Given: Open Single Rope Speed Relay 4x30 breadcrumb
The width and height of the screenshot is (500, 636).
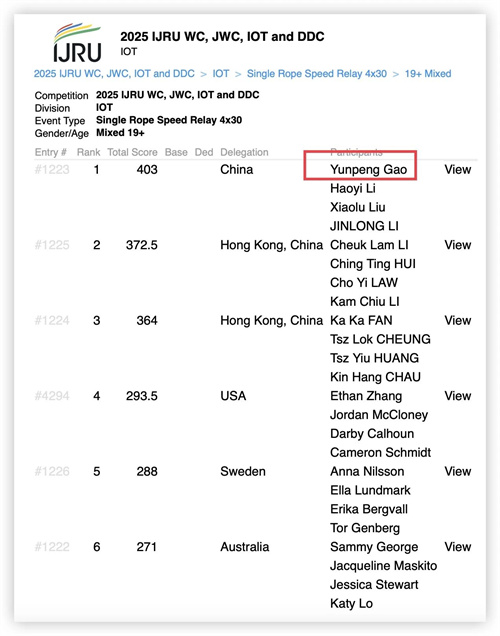Looking at the screenshot, I should tap(317, 74).
